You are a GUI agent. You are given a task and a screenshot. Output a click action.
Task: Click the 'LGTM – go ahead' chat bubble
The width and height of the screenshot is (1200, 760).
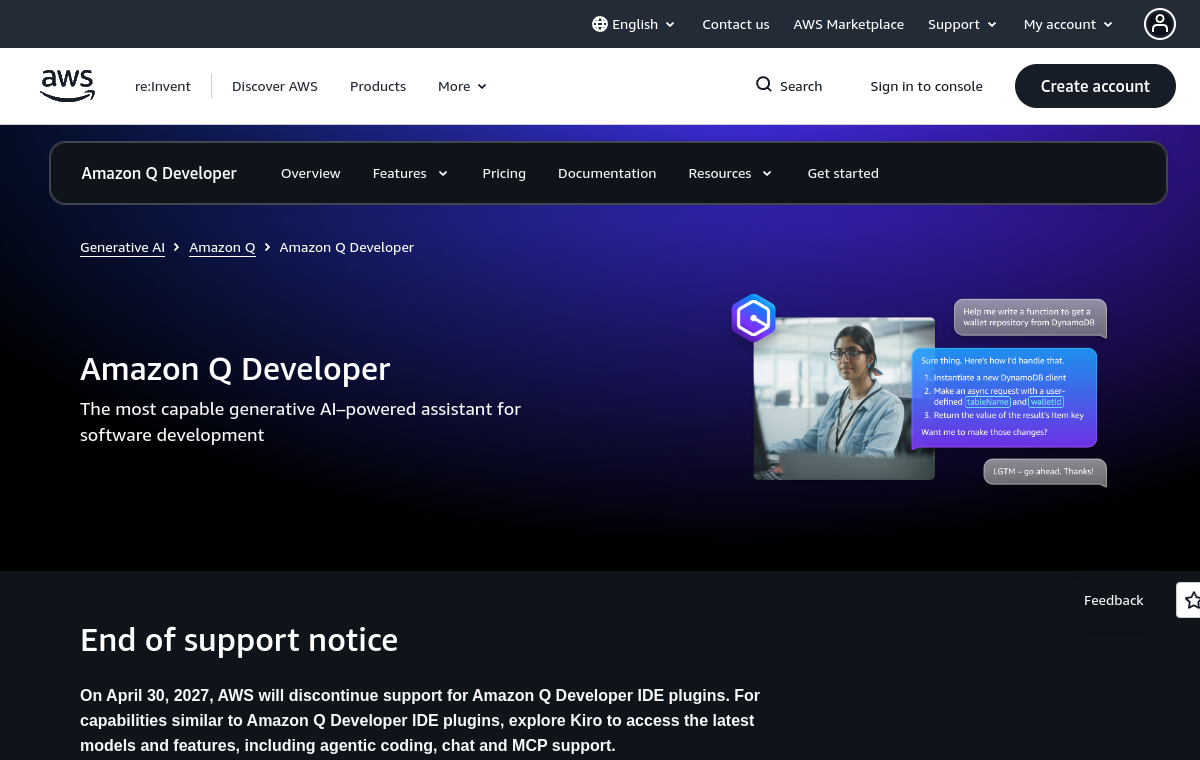pos(1045,471)
